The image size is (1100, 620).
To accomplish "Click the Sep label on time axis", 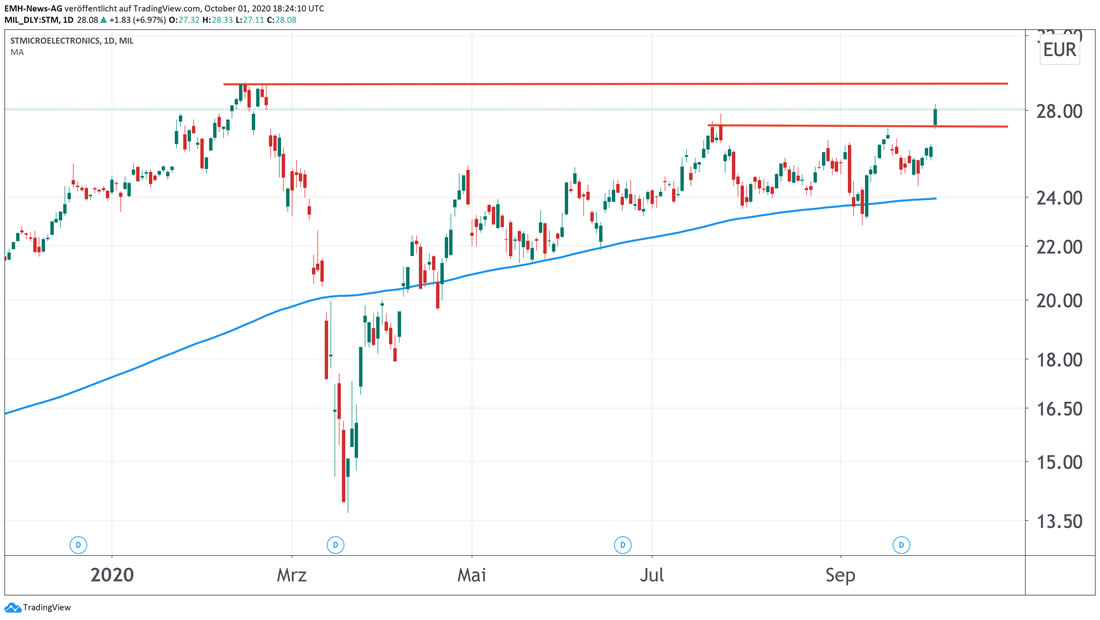I will pyautogui.click(x=840, y=575).
